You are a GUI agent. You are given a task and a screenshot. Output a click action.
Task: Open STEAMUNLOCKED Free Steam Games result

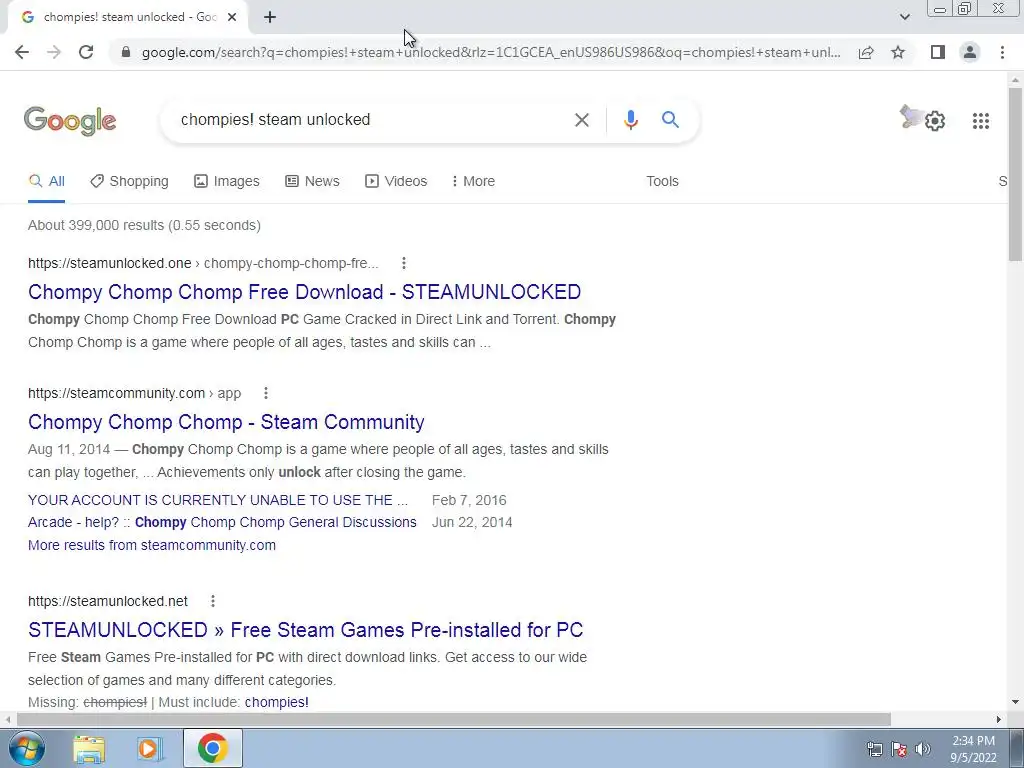tap(306, 630)
